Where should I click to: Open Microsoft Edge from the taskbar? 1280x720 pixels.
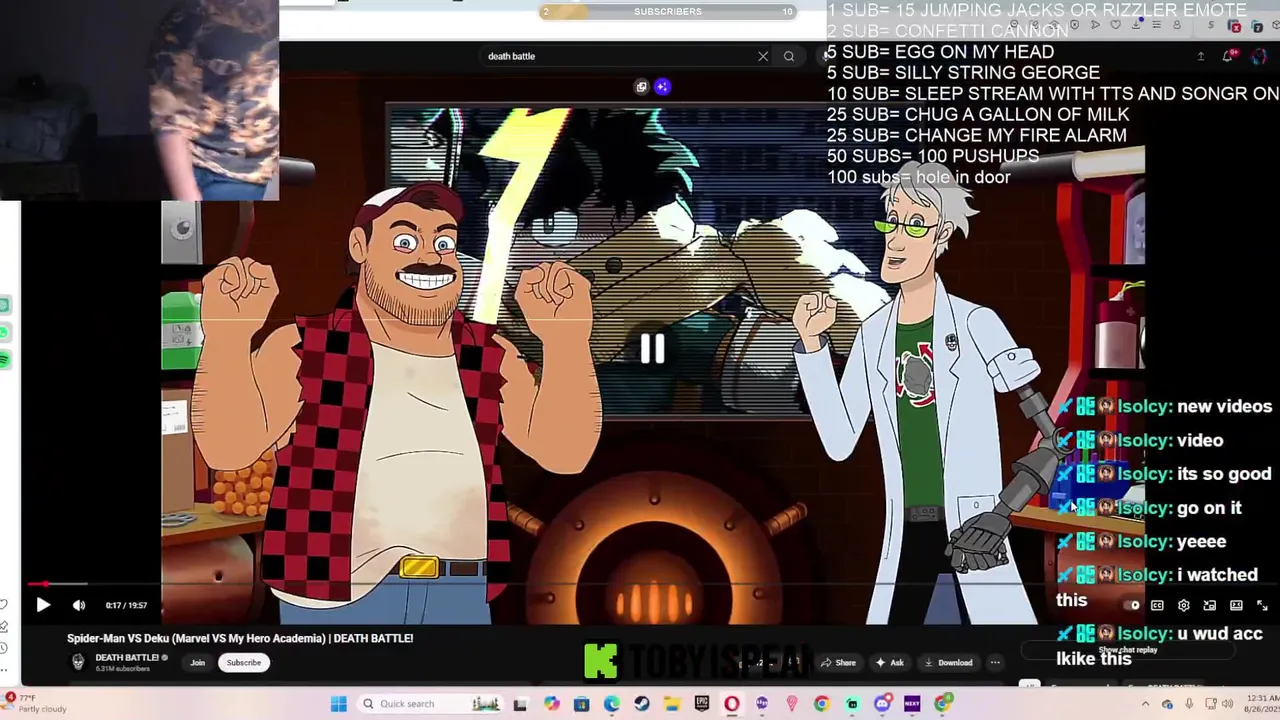[x=611, y=704]
